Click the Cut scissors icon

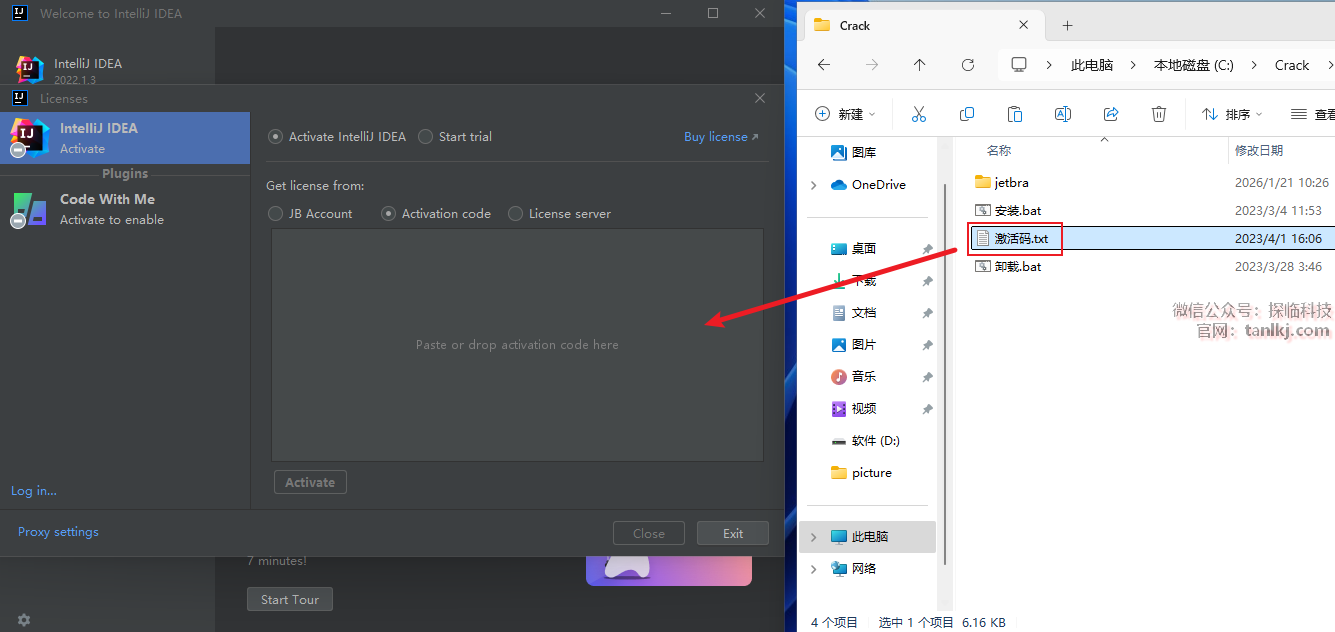tap(919, 114)
